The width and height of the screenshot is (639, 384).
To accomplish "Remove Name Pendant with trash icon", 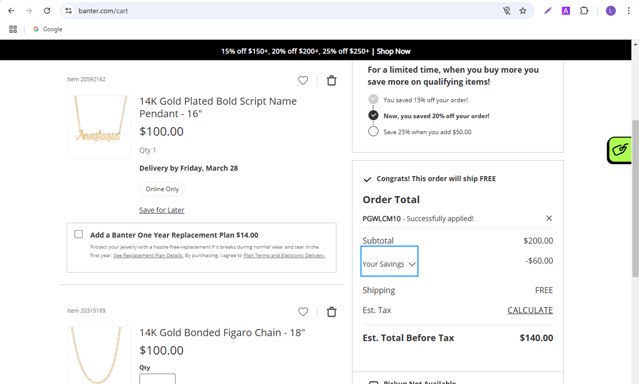I will (332, 81).
